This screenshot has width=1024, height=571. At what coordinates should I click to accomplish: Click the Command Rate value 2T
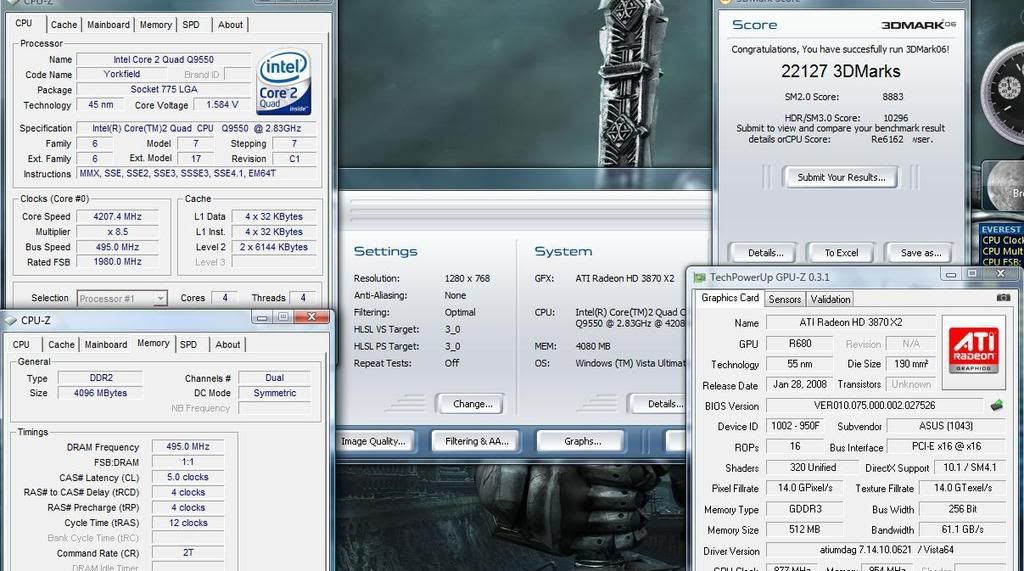188,553
